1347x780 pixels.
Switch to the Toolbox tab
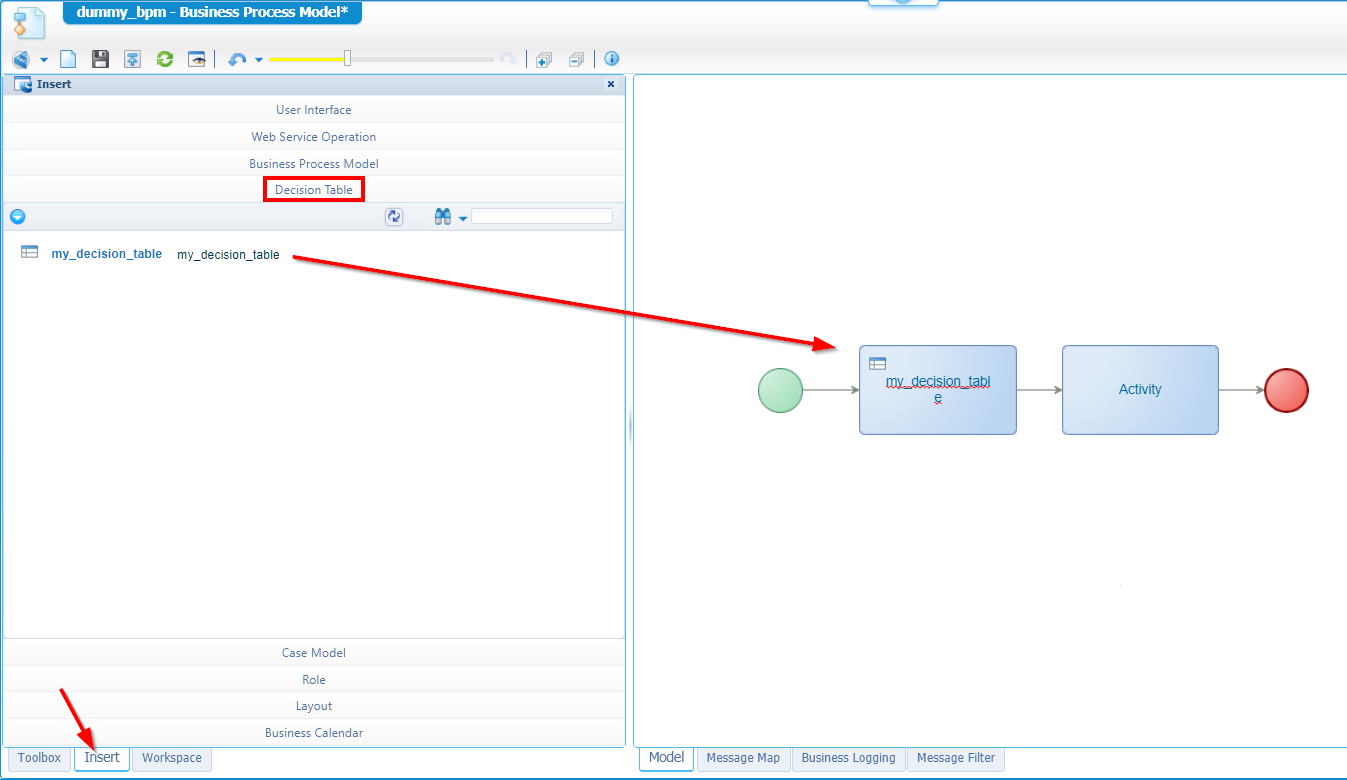tap(38, 758)
